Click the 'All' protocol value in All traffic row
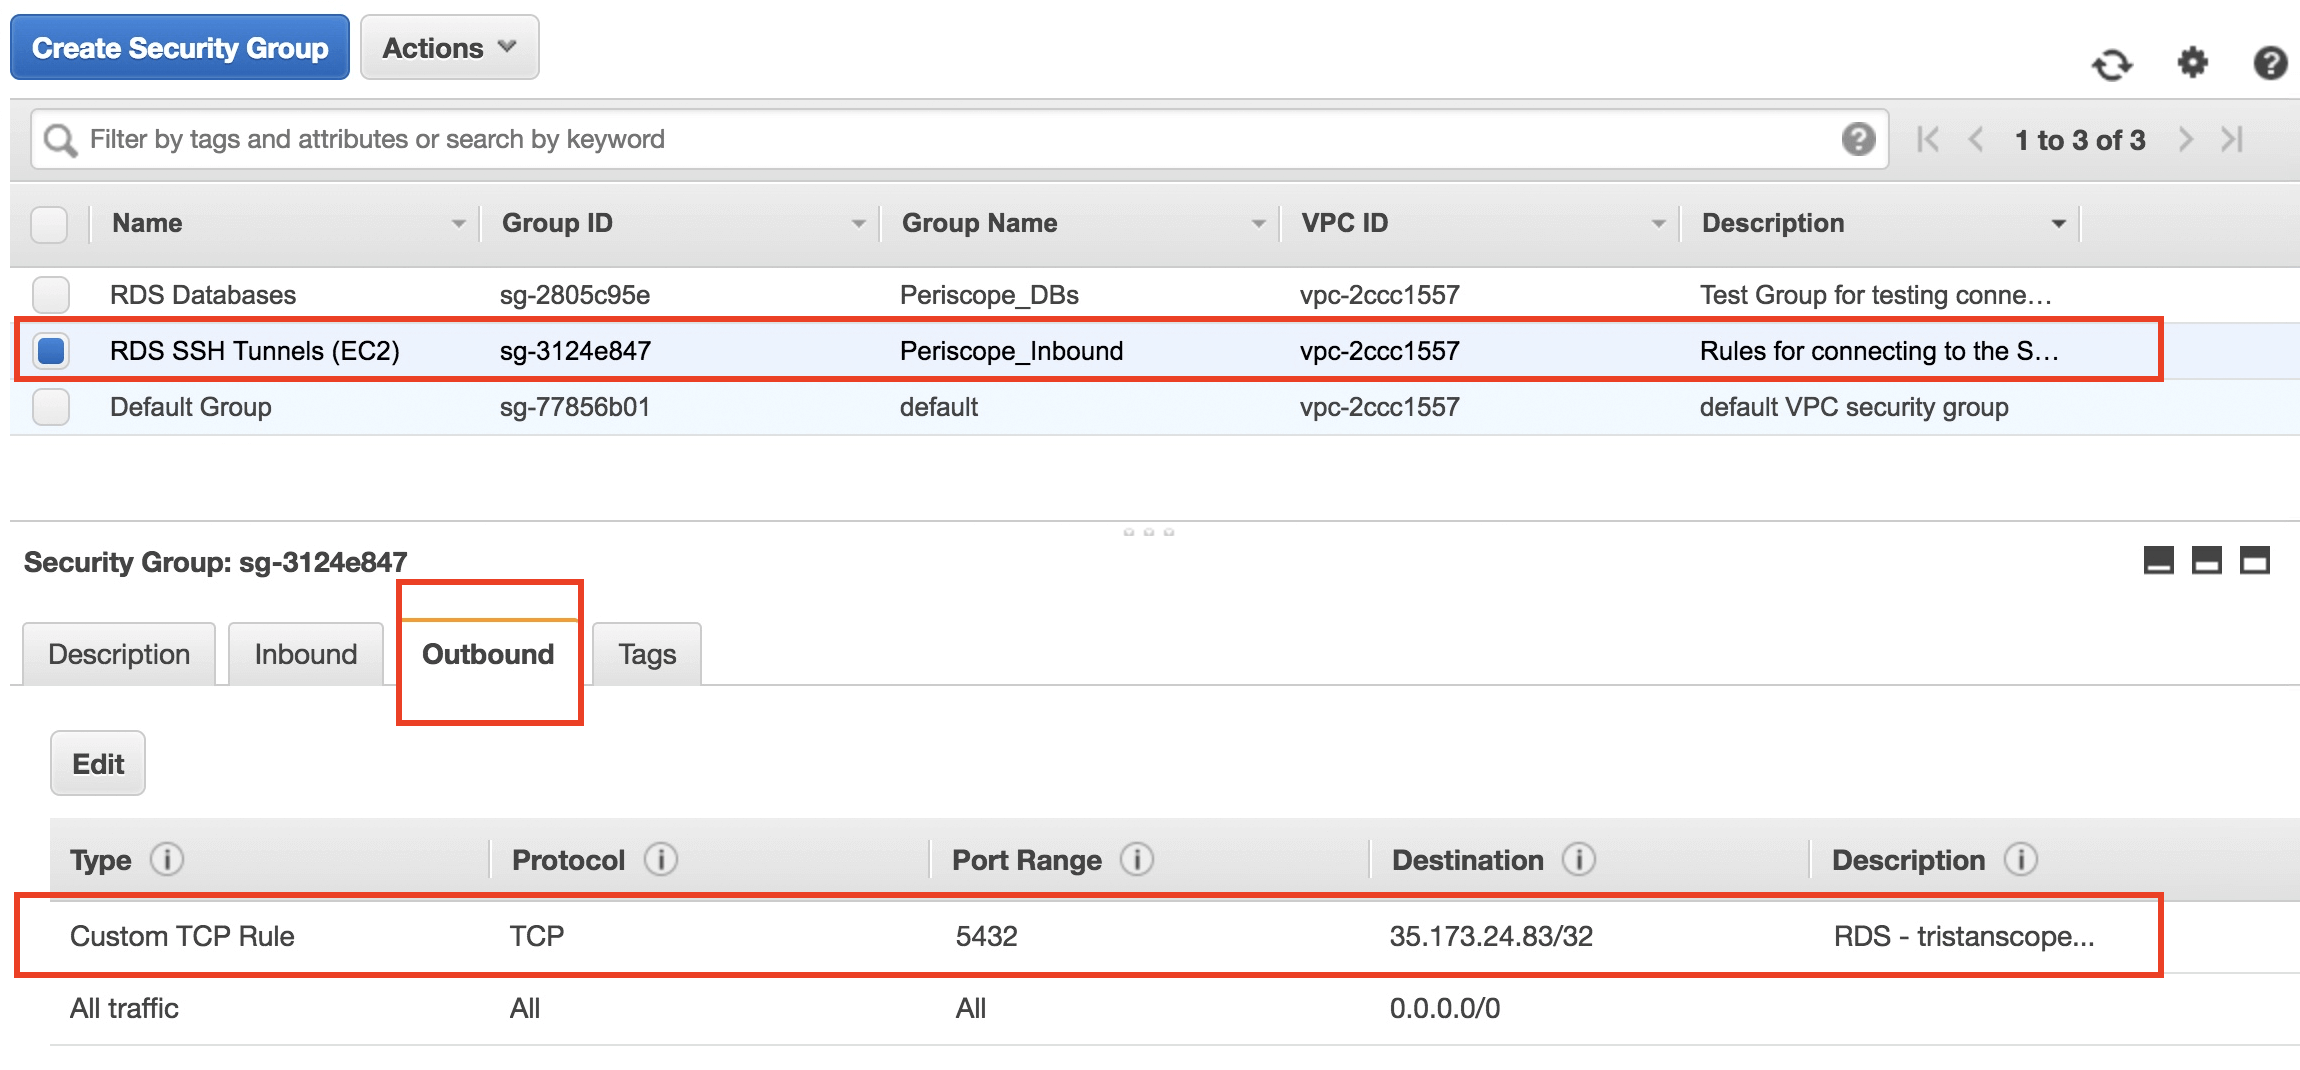This screenshot has height=1070, width=2300. coord(525,1008)
